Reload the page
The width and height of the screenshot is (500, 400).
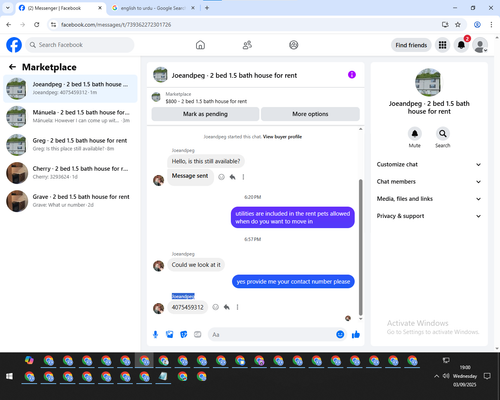pyautogui.click(x=37, y=24)
